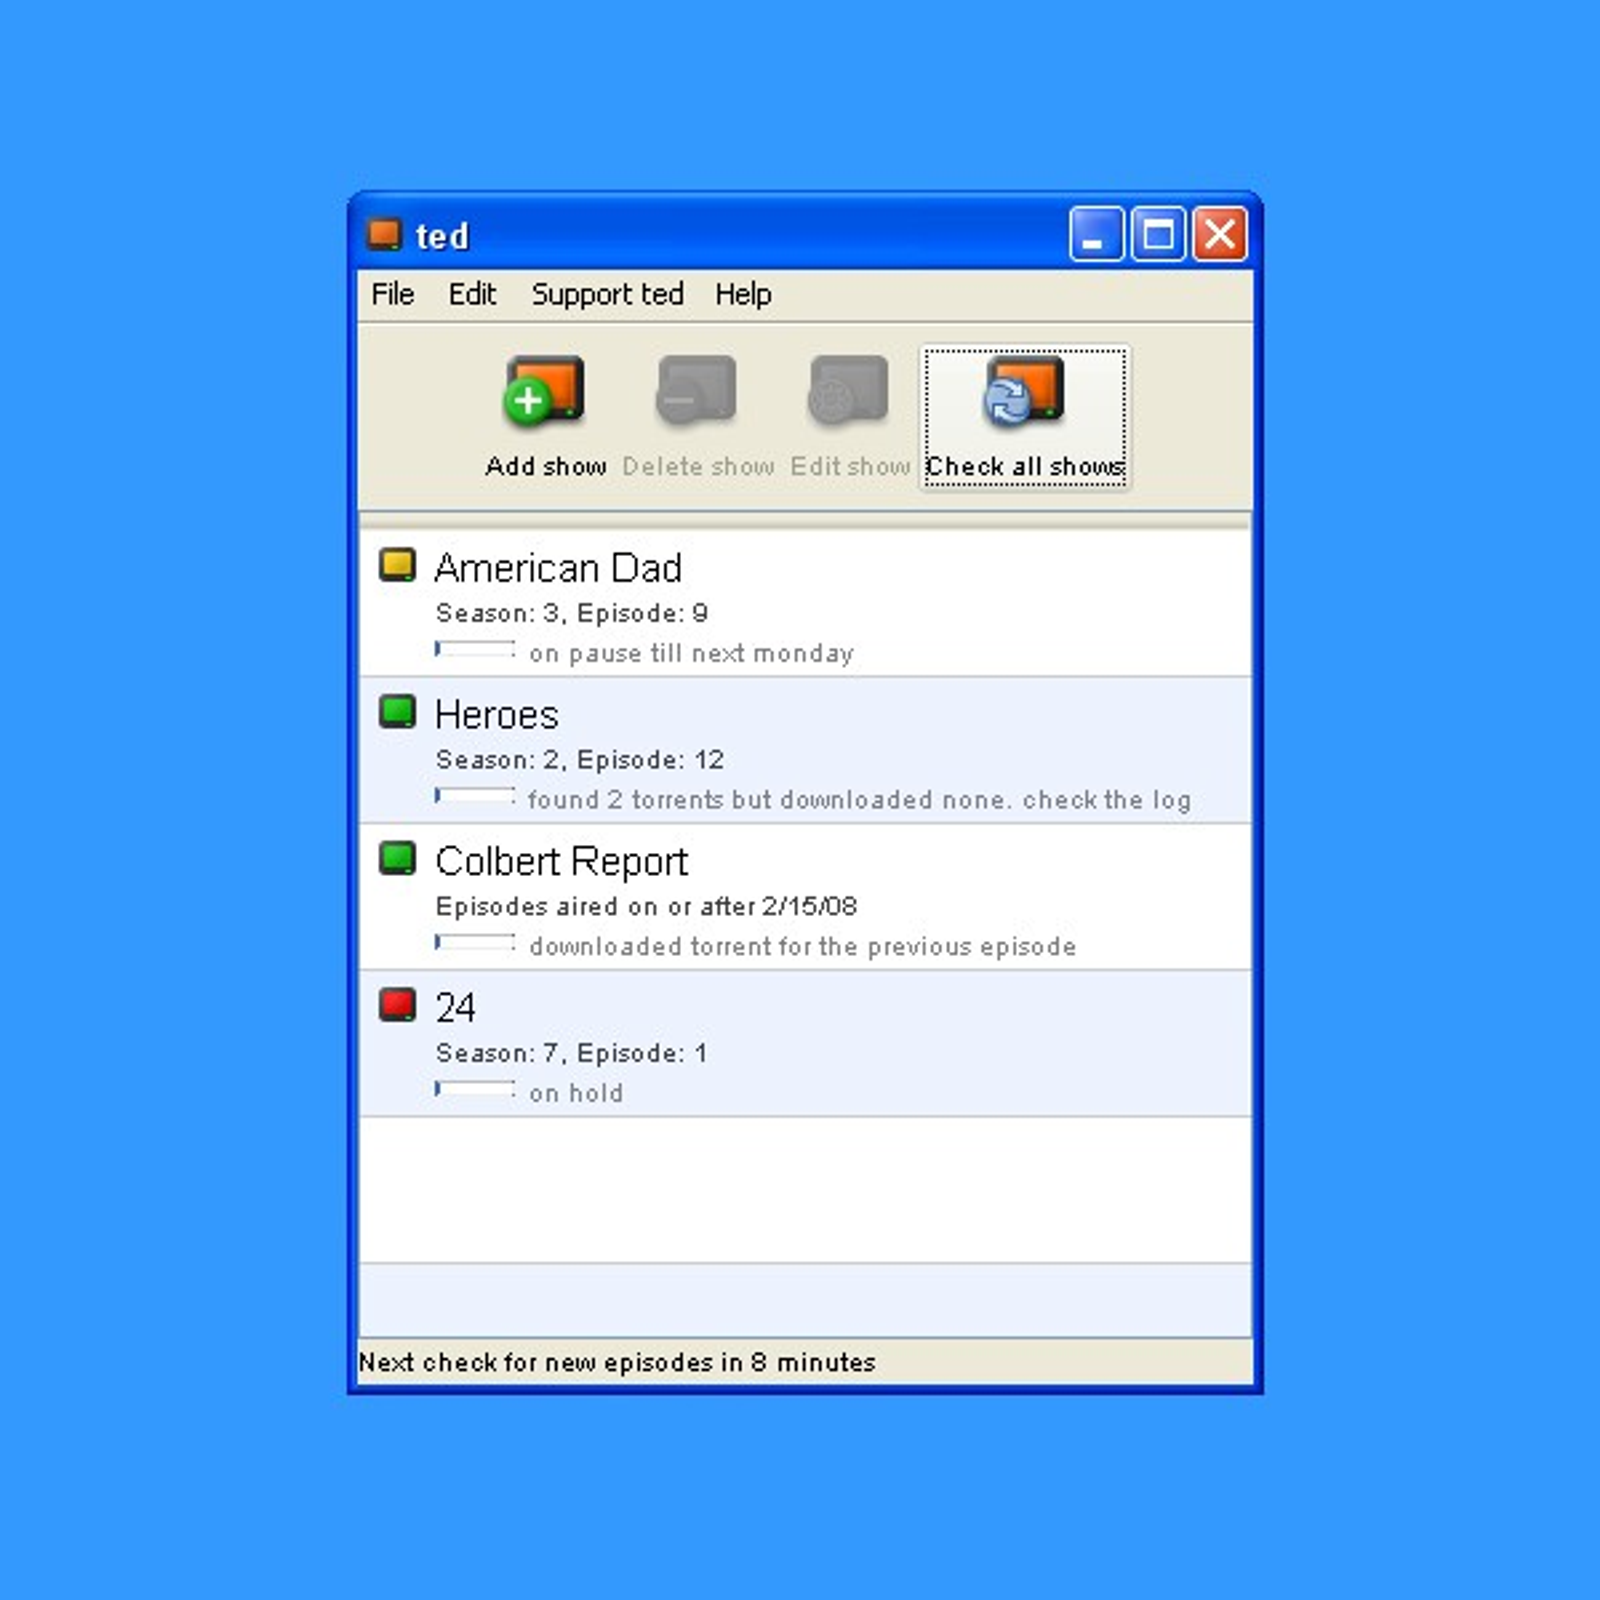
Task: Click the progress bar under 24
Action: coord(475,1090)
